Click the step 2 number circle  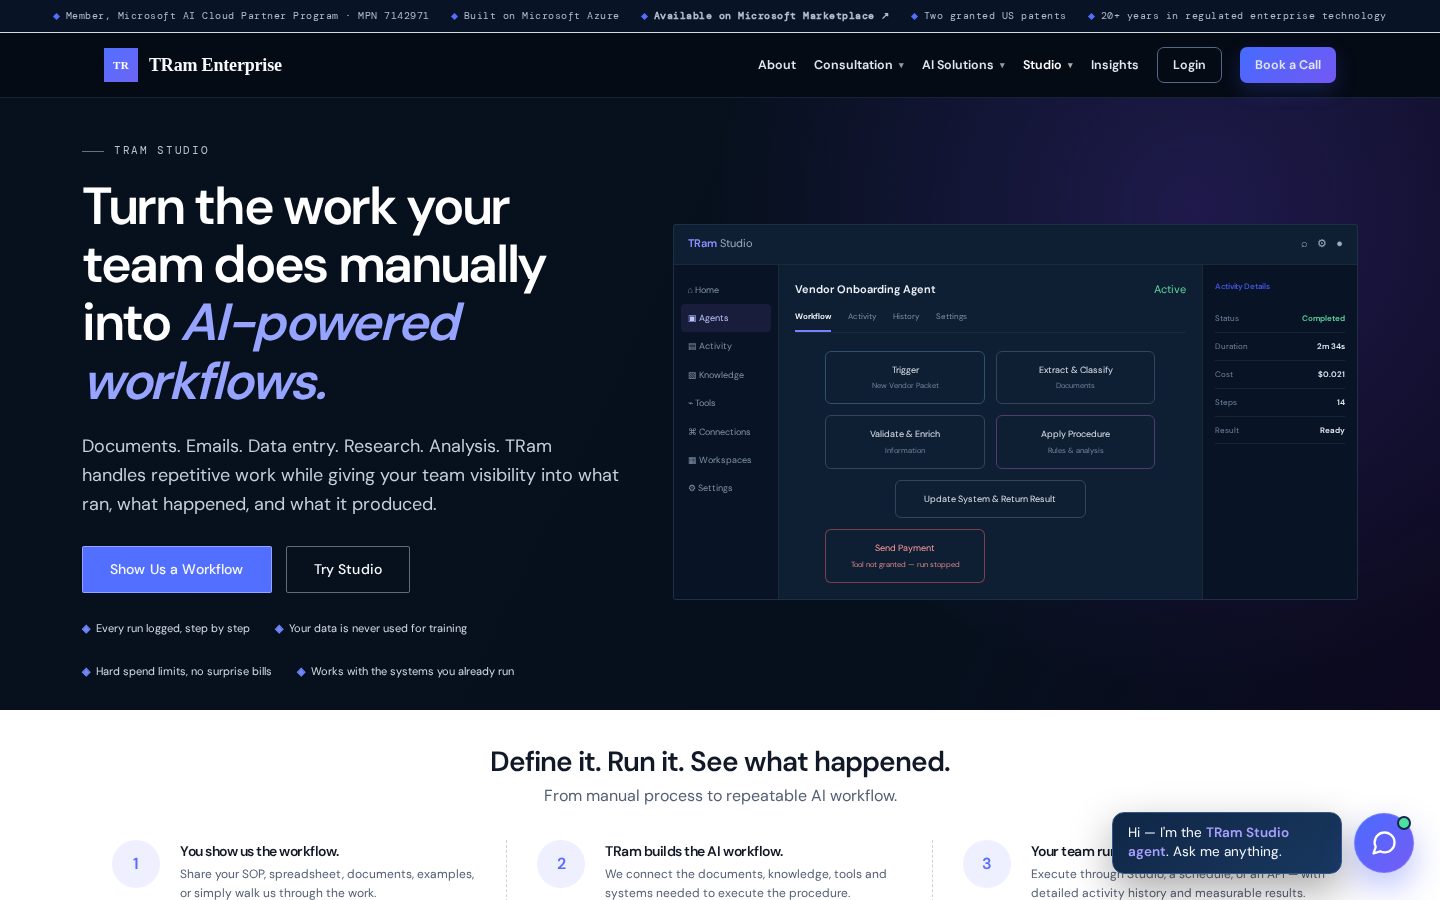pyautogui.click(x=561, y=864)
